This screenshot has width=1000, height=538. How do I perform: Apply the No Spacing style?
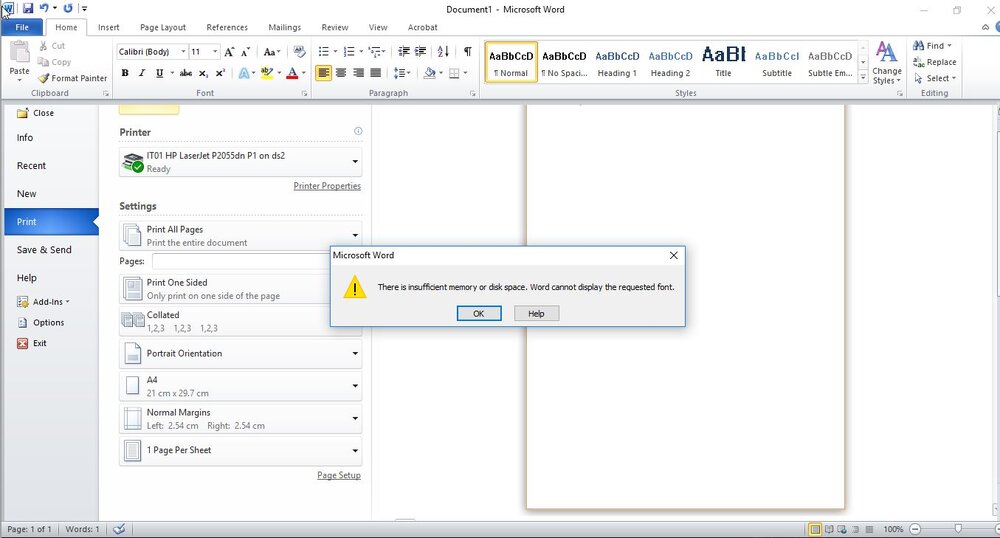564,63
